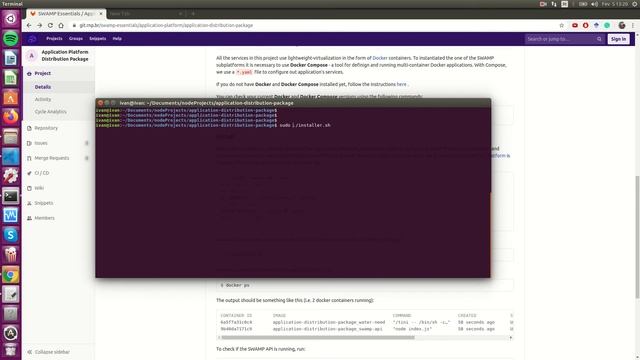
Task: Select the SWAMP Essentials browser tab
Action: 65,13
